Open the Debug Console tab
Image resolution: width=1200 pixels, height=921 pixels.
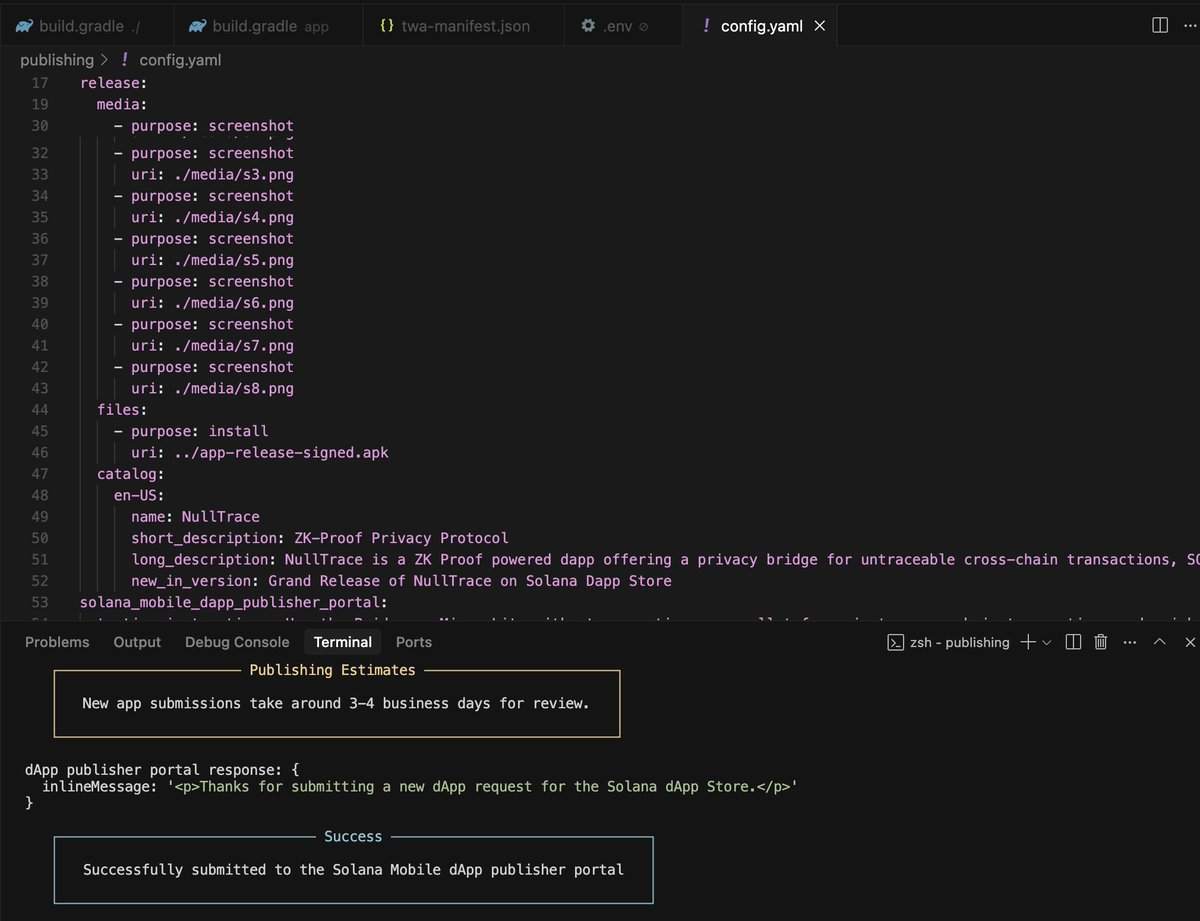point(237,642)
